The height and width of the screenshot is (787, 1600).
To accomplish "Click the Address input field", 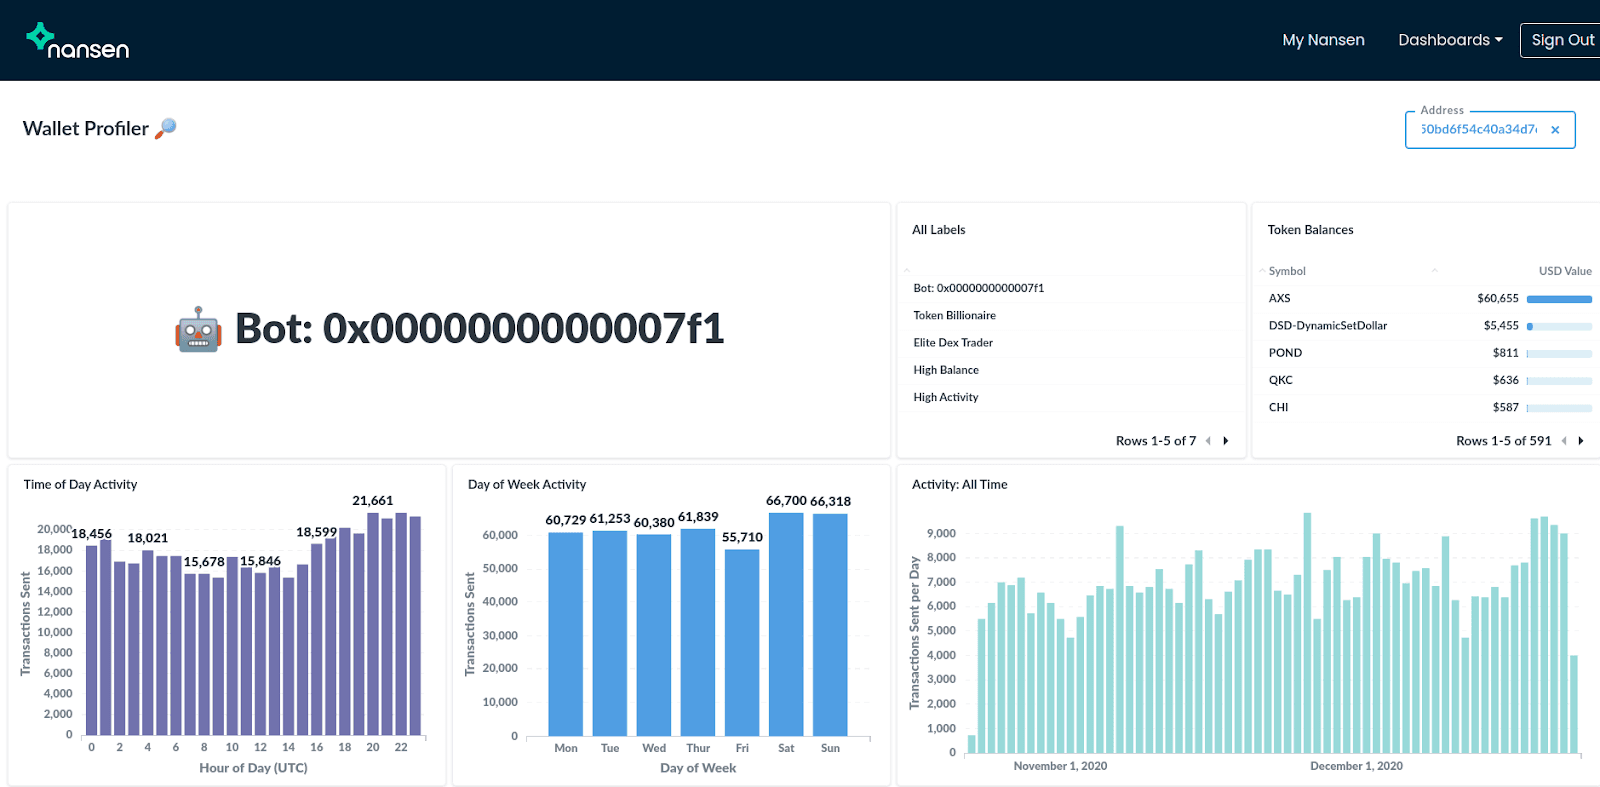I will 1479,130.
